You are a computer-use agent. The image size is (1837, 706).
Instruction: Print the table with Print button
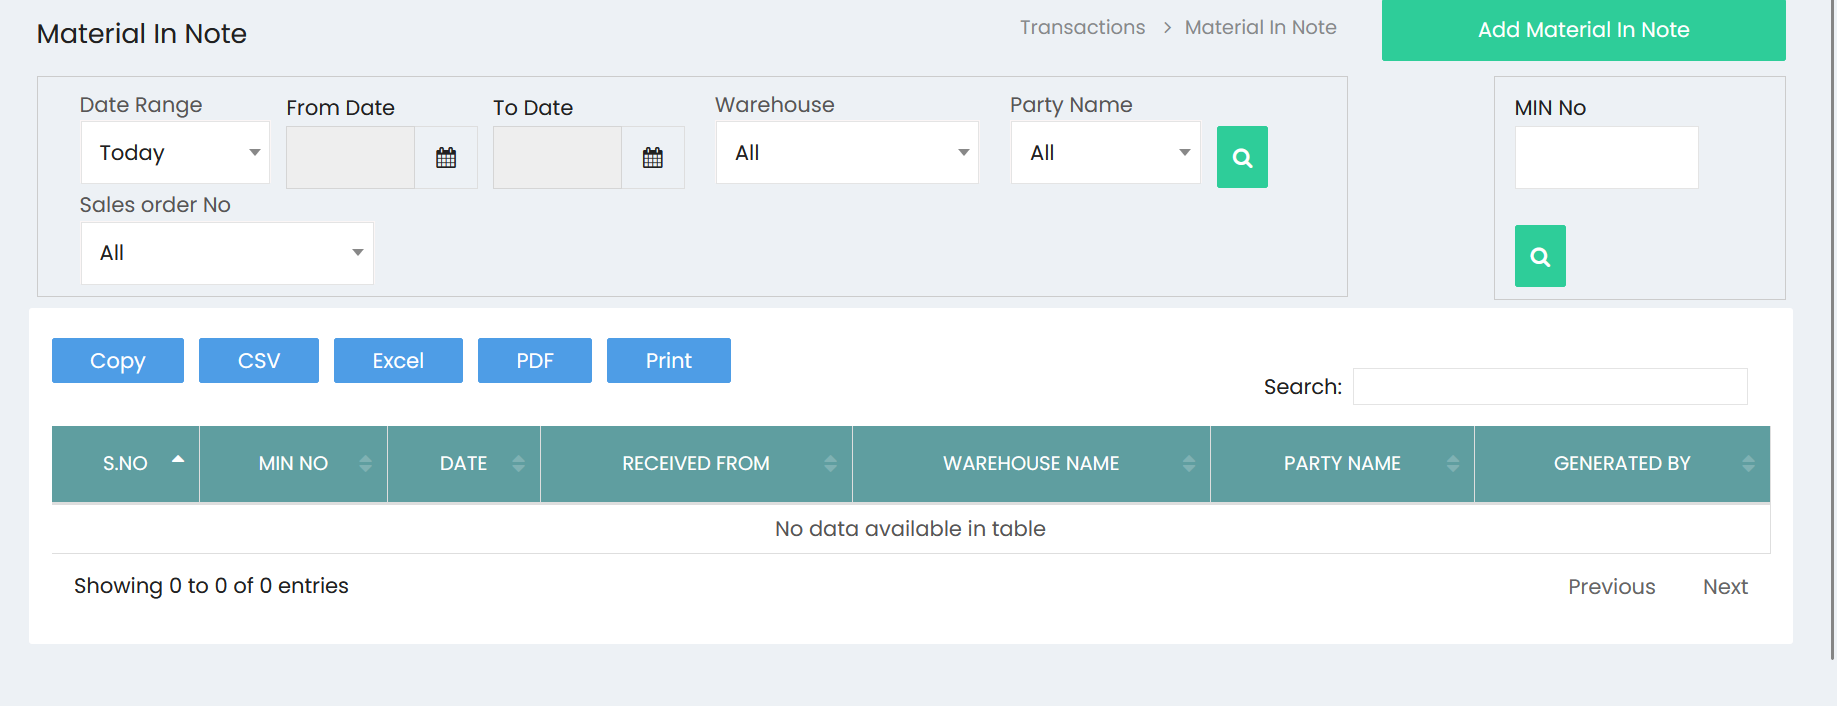669,360
